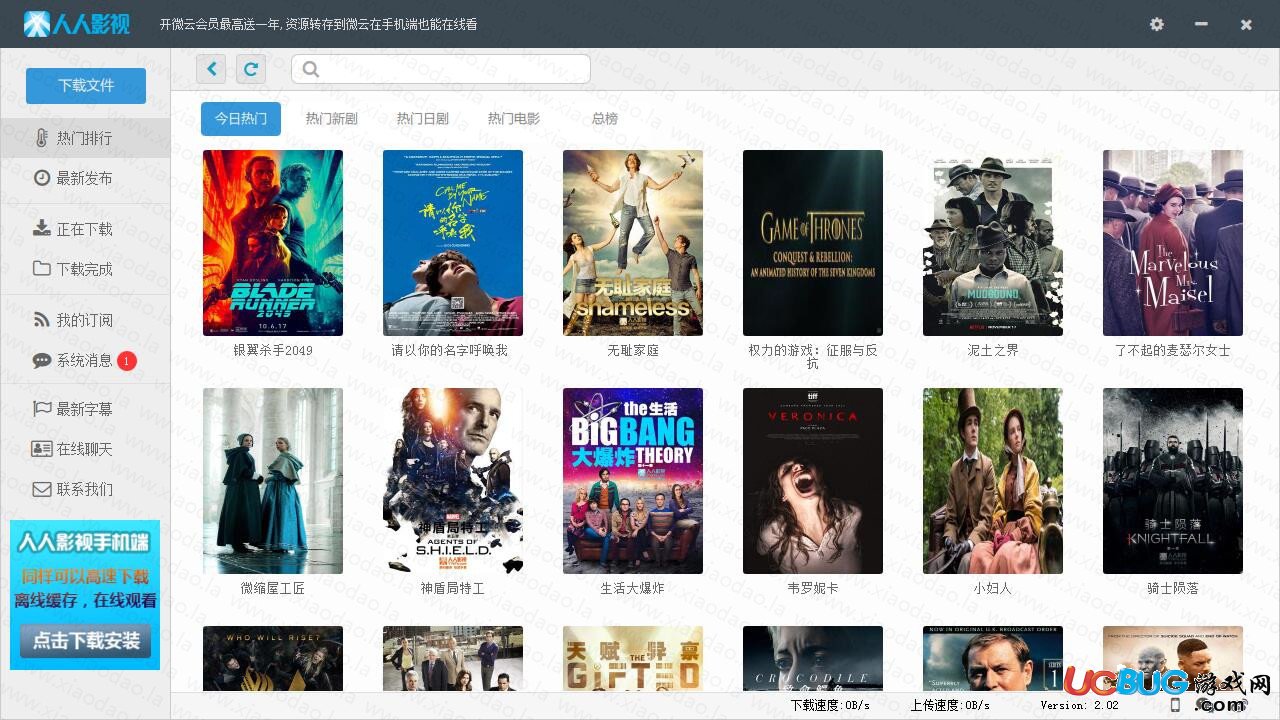Open 系统消息 in the sidebar
This screenshot has width=1280, height=720.
[85, 361]
